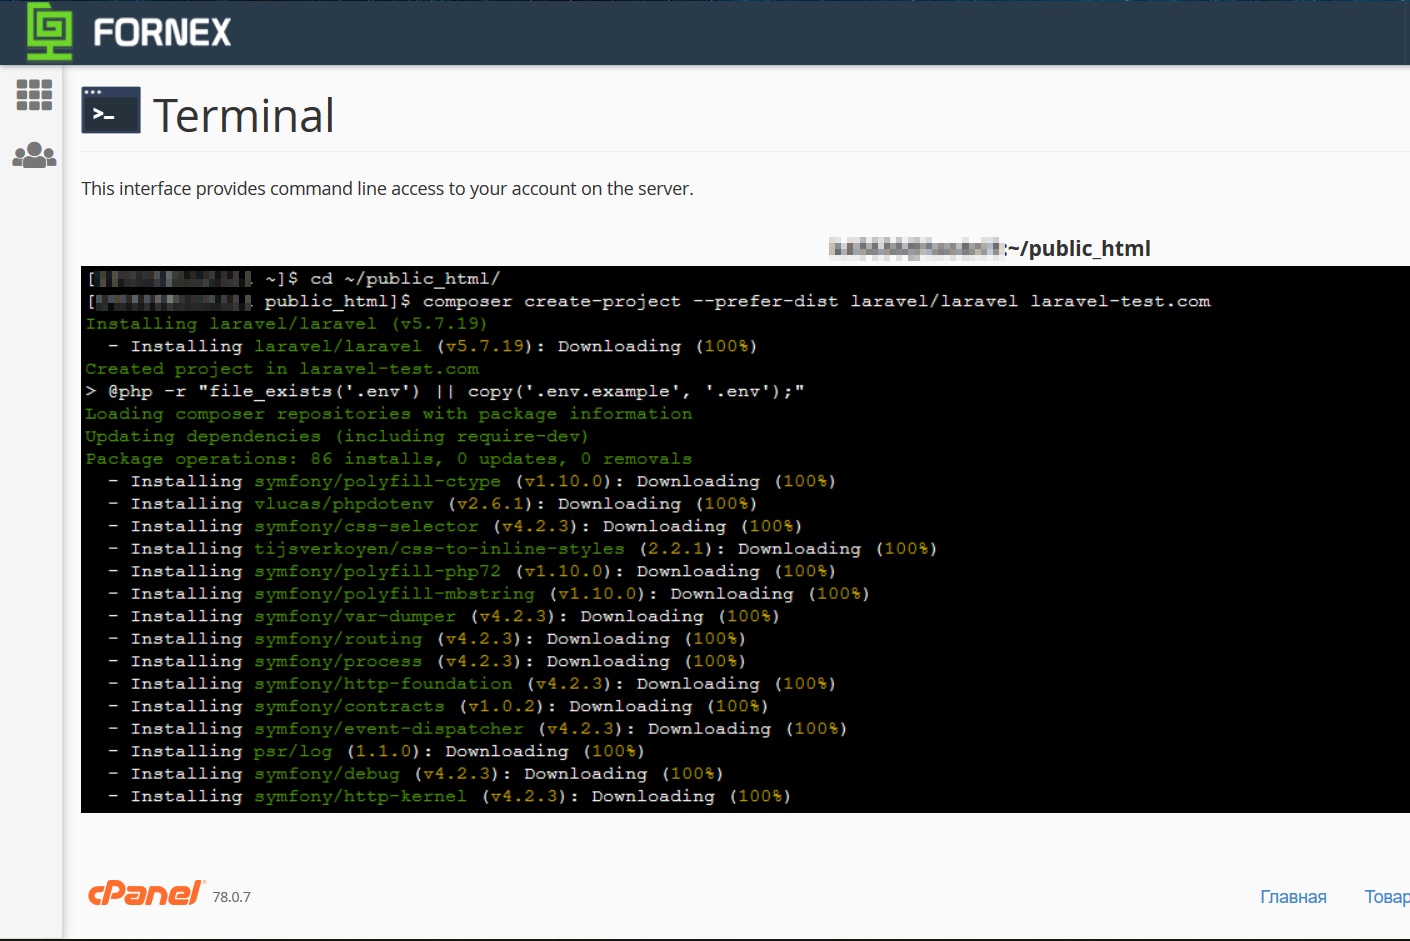Click the symfony/css-selector install line

click(x=454, y=526)
